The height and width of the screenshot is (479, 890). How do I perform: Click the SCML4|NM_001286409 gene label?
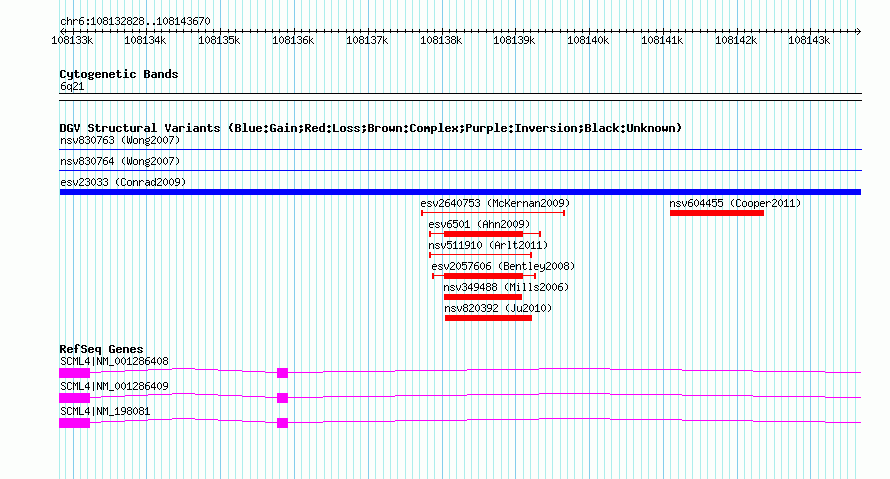pyautogui.click(x=114, y=386)
